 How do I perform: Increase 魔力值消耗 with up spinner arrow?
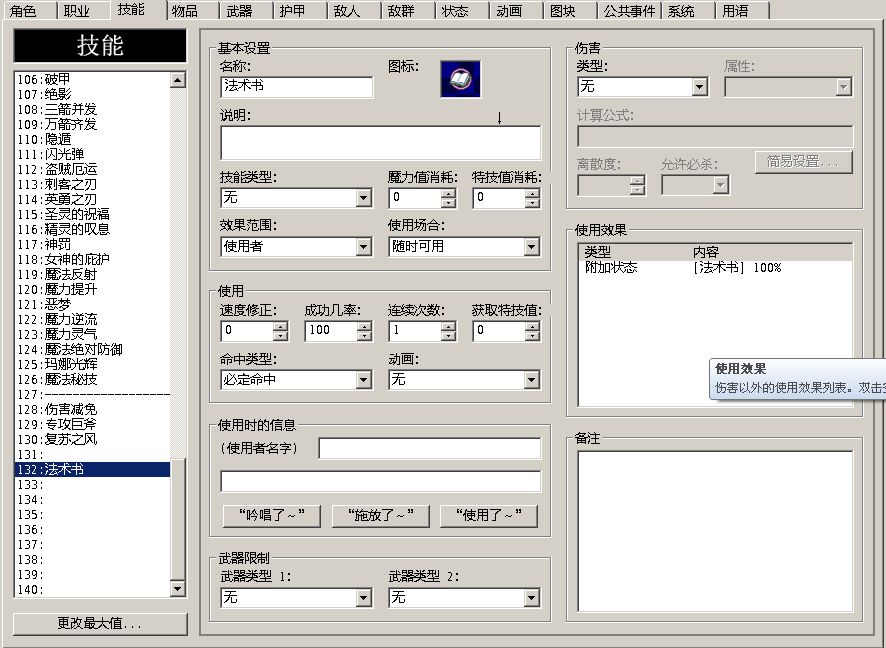click(x=448, y=193)
